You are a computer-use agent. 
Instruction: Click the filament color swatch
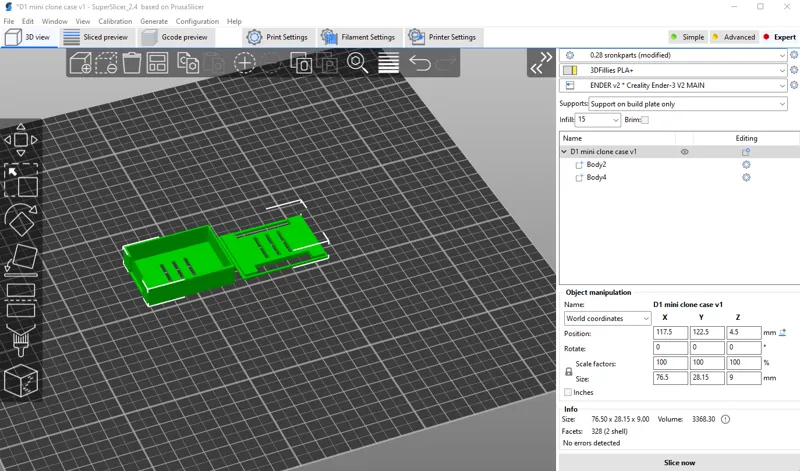(570, 70)
